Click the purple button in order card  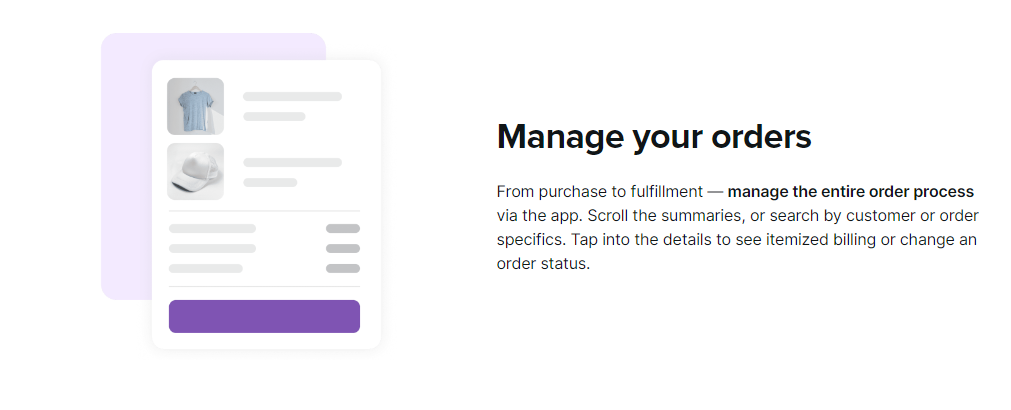[x=264, y=317]
